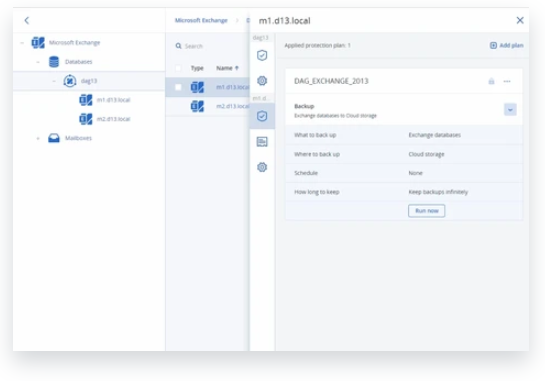Open dag13 gear settings icon
This screenshot has height=381, width=545.
click(x=262, y=81)
